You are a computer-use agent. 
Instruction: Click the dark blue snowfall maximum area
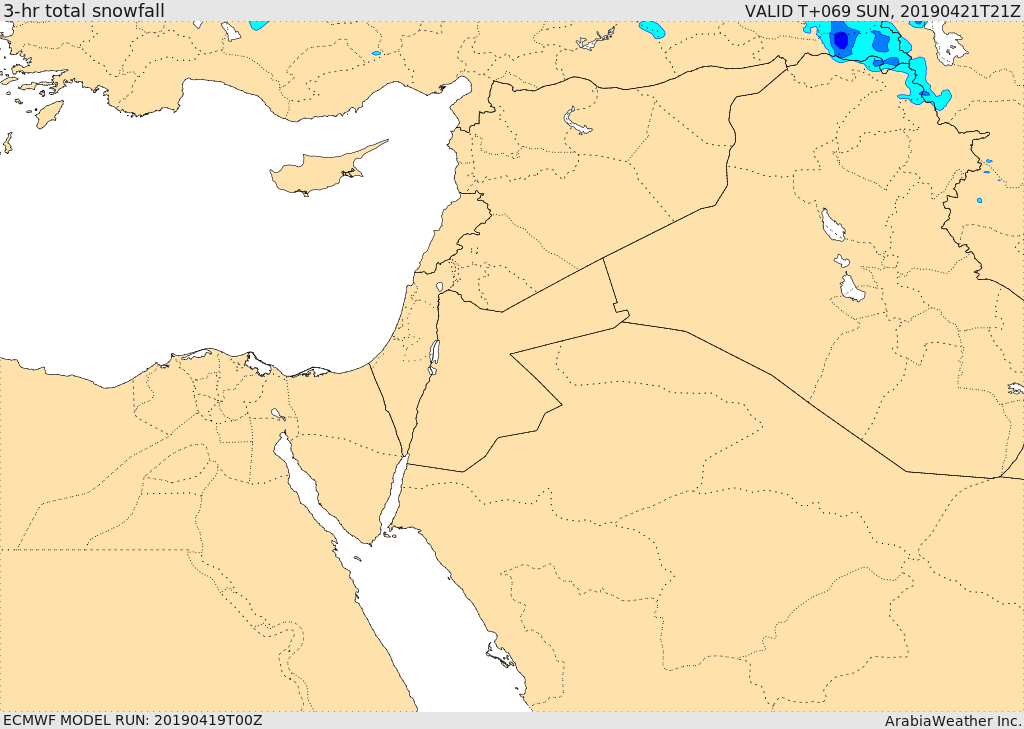coord(840,39)
